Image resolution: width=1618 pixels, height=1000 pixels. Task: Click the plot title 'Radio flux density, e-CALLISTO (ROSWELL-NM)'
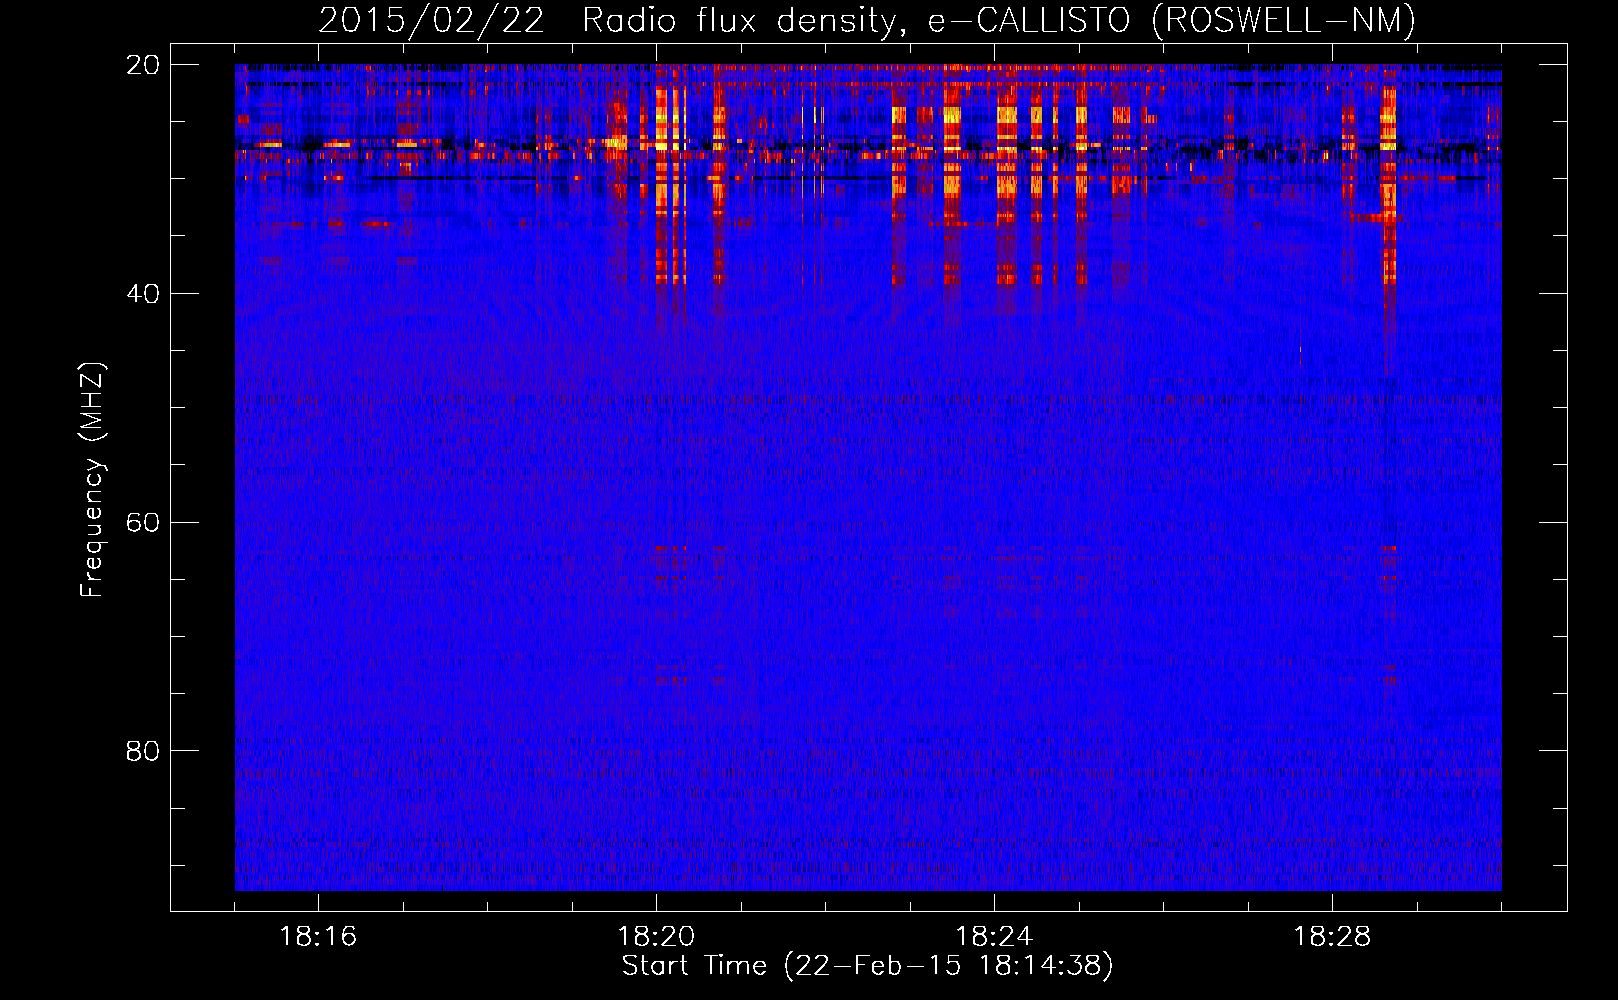click(x=999, y=20)
